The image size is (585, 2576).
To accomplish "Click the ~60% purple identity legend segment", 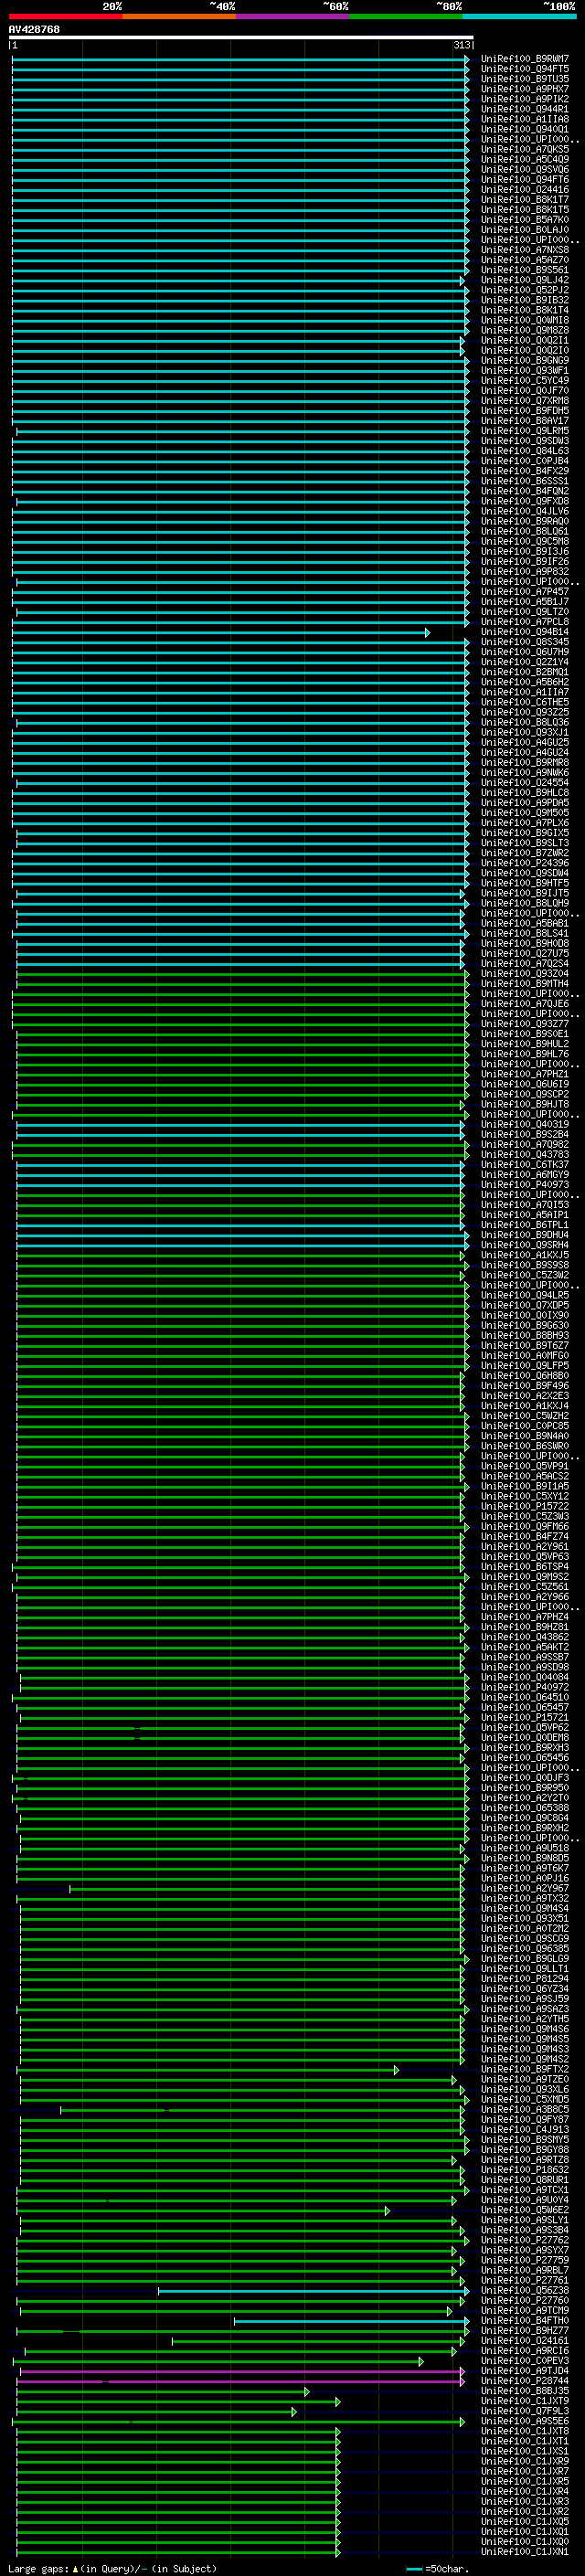I will pyautogui.click(x=293, y=16).
